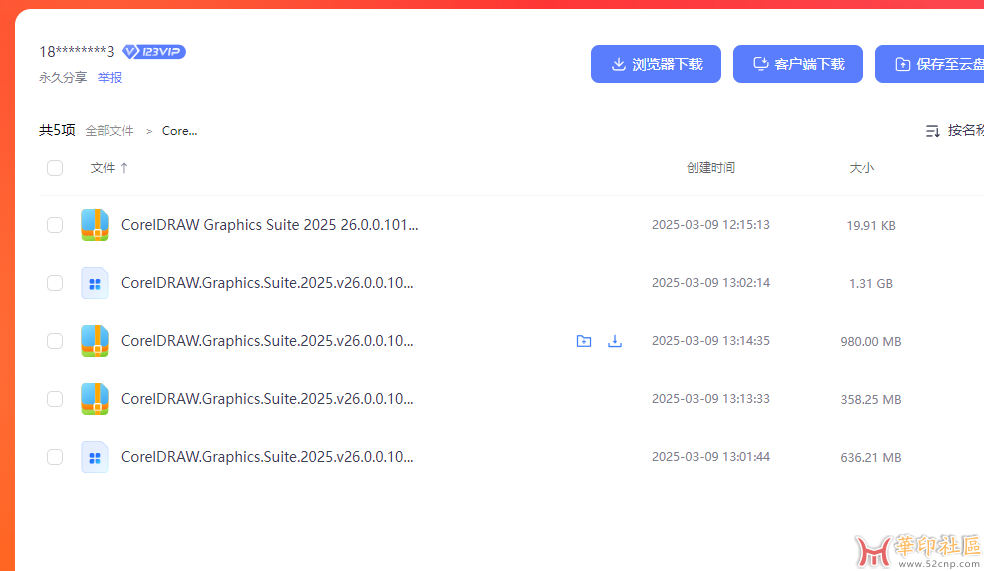Click the date 2025-03-09 12:15:13

coord(710,225)
